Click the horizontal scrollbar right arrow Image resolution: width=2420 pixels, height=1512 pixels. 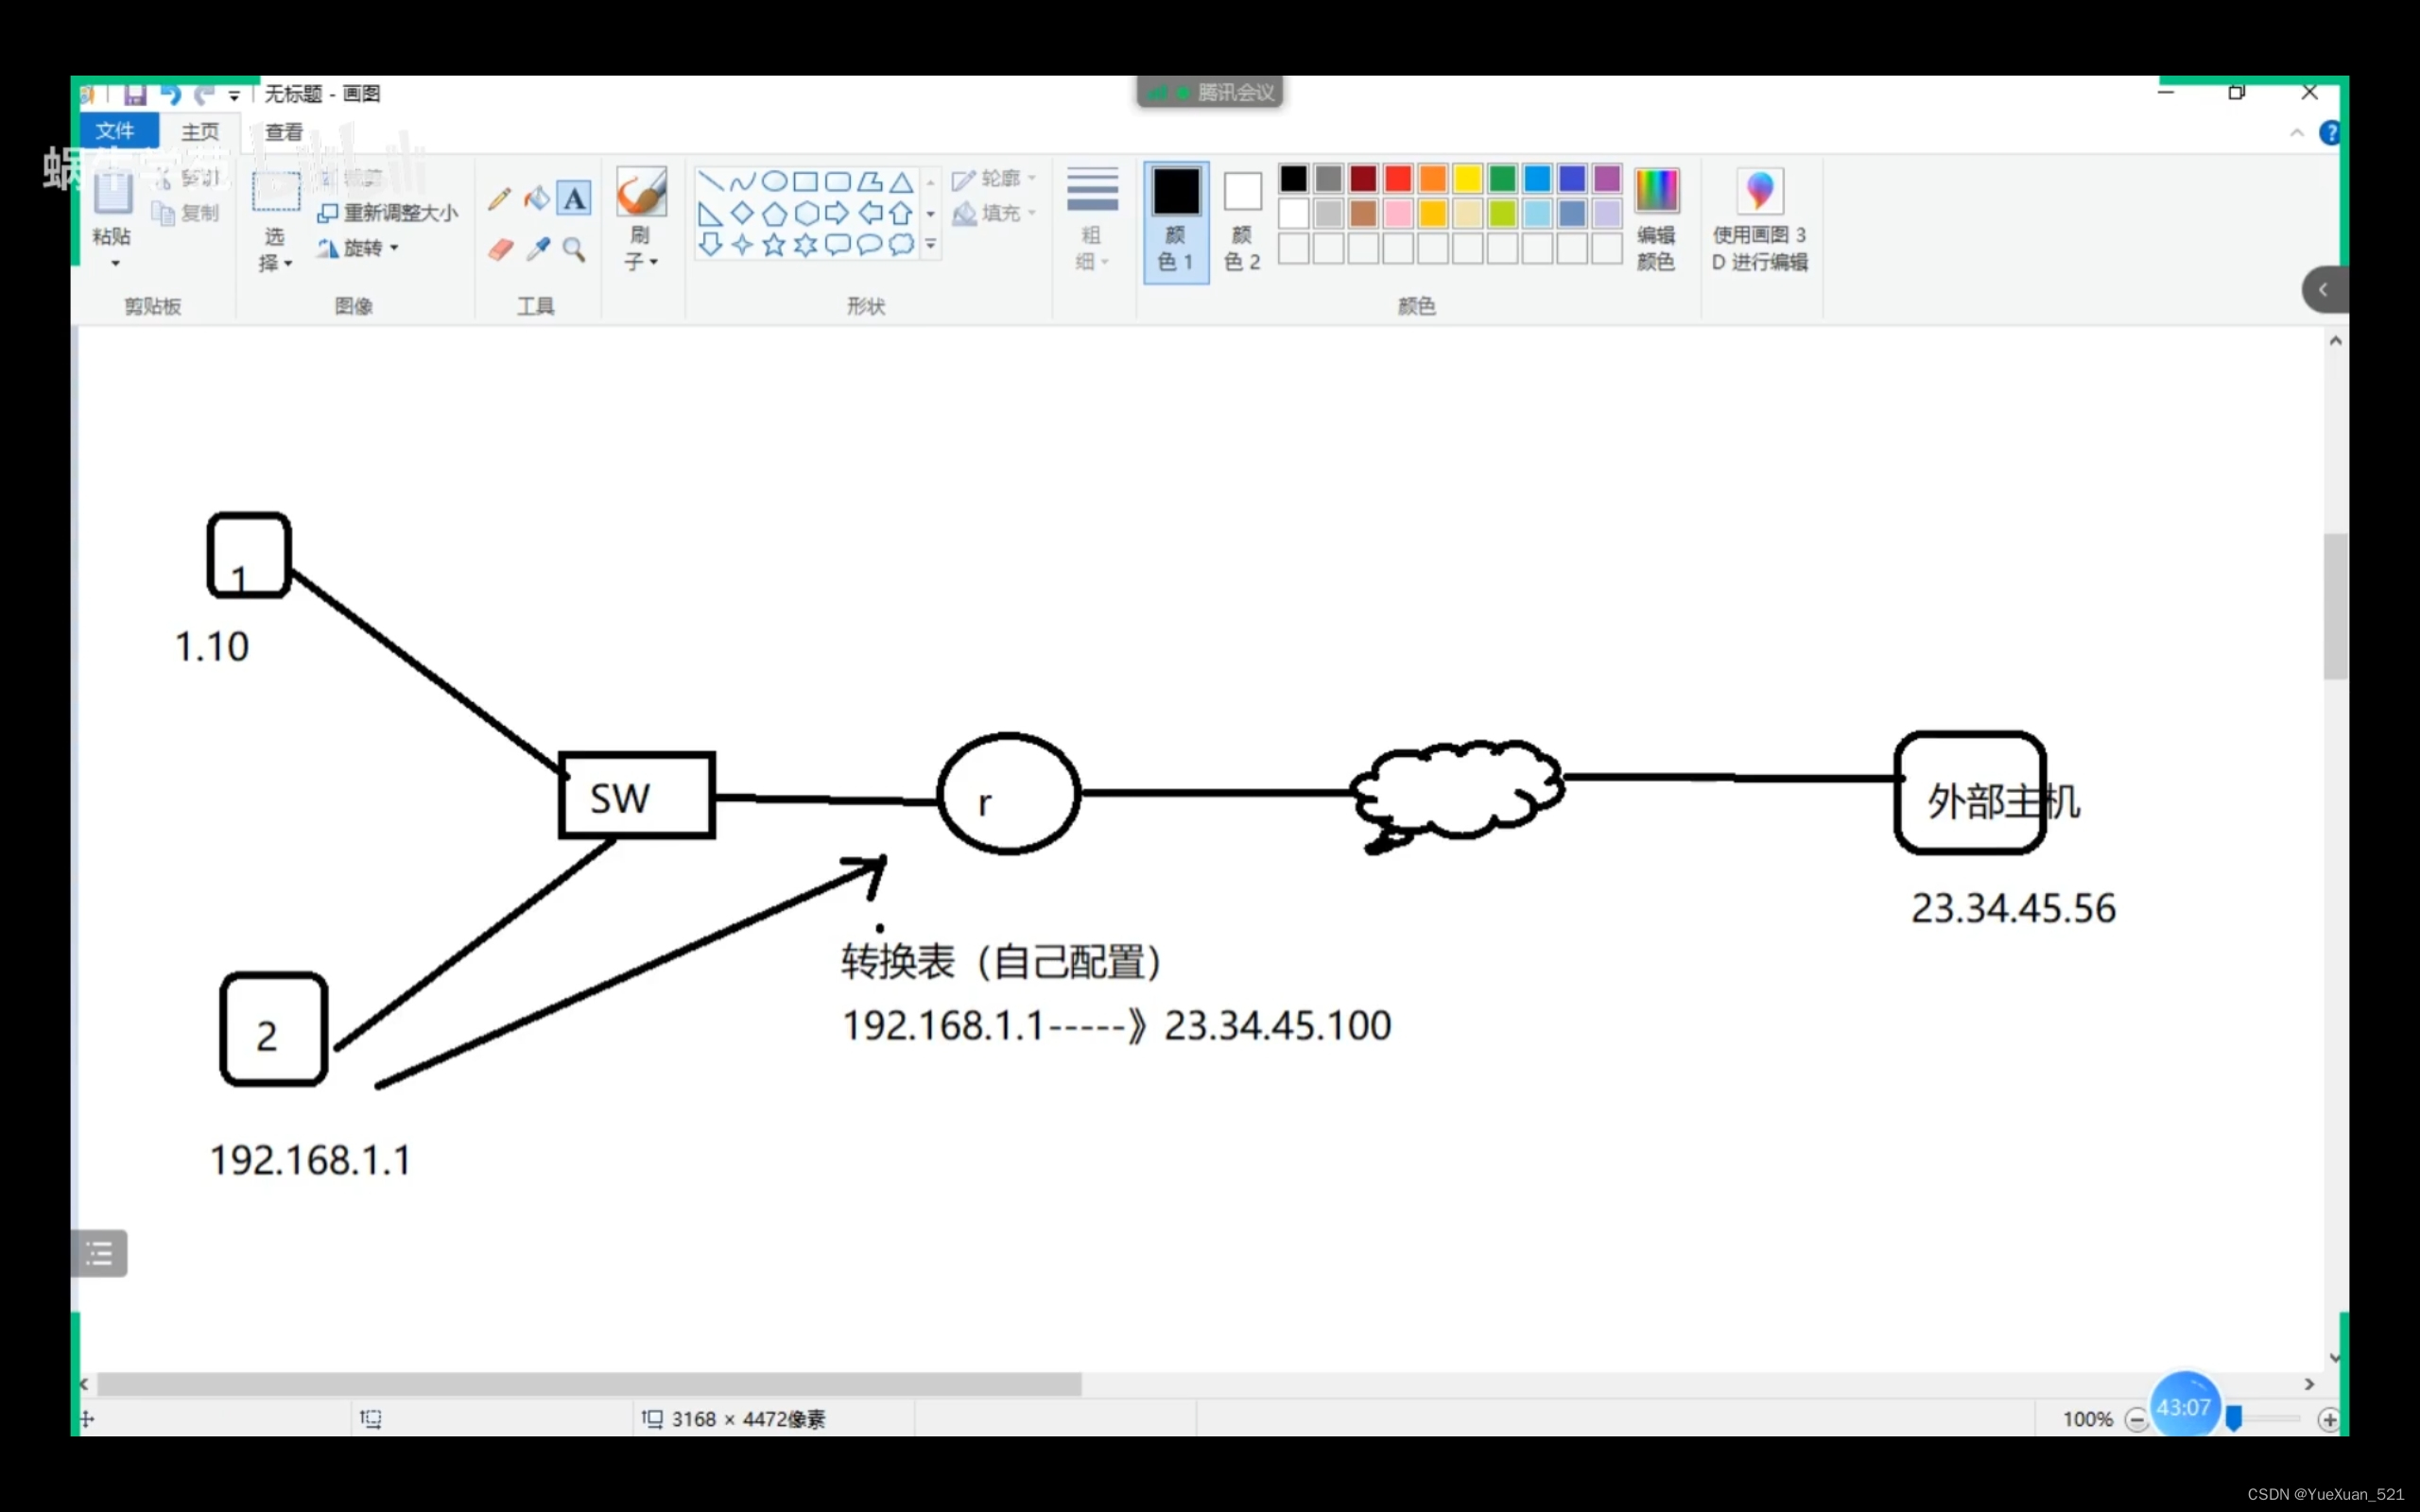pyautogui.click(x=2311, y=1384)
